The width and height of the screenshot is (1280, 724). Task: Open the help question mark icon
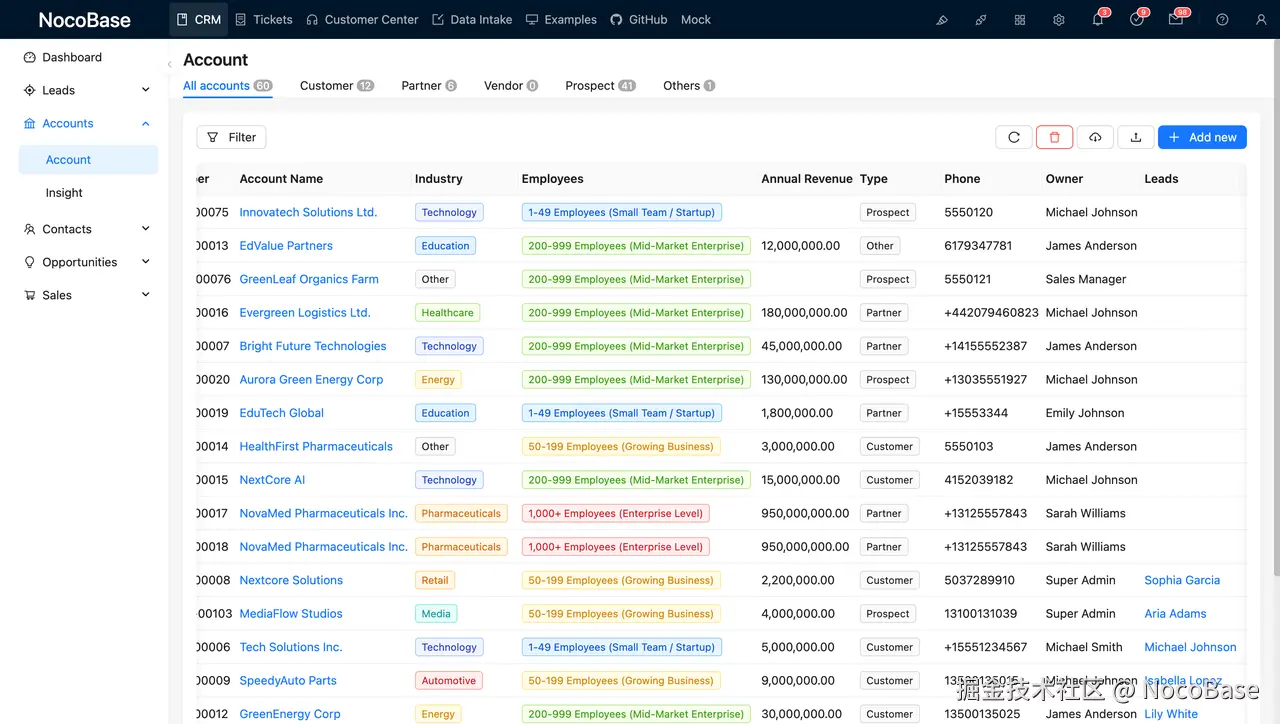tap(1221, 19)
